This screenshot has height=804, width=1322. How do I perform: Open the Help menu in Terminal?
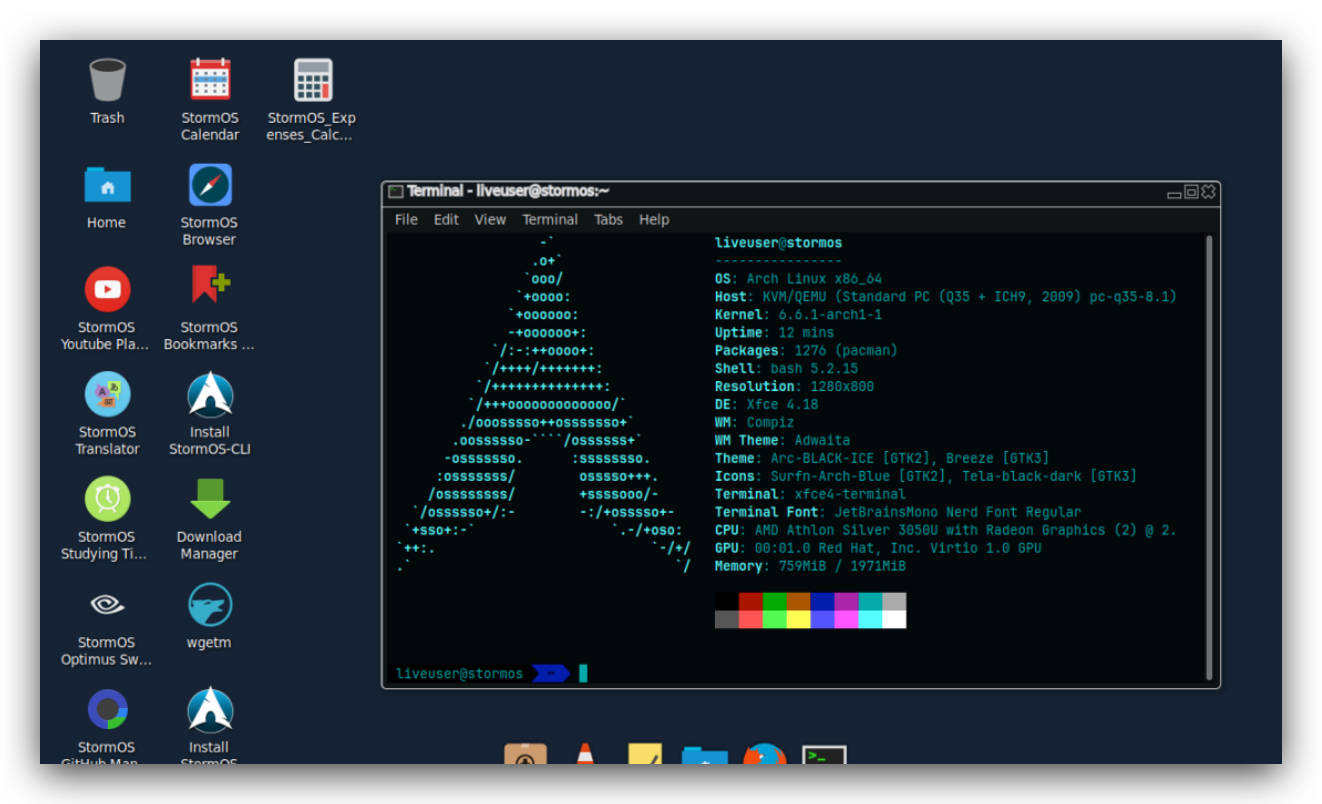coord(654,220)
